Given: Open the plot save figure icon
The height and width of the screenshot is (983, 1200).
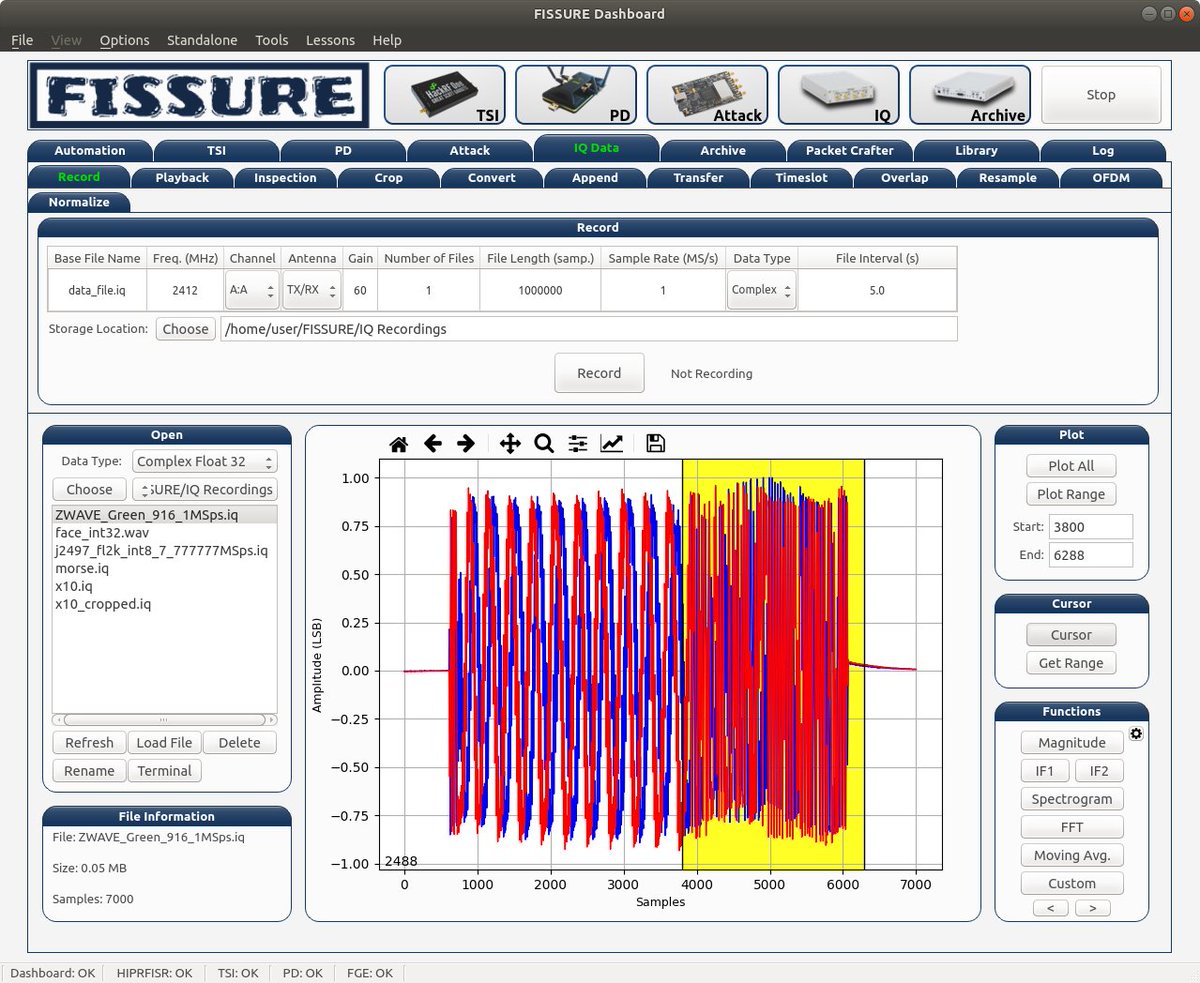Looking at the screenshot, I should pyautogui.click(x=655, y=443).
